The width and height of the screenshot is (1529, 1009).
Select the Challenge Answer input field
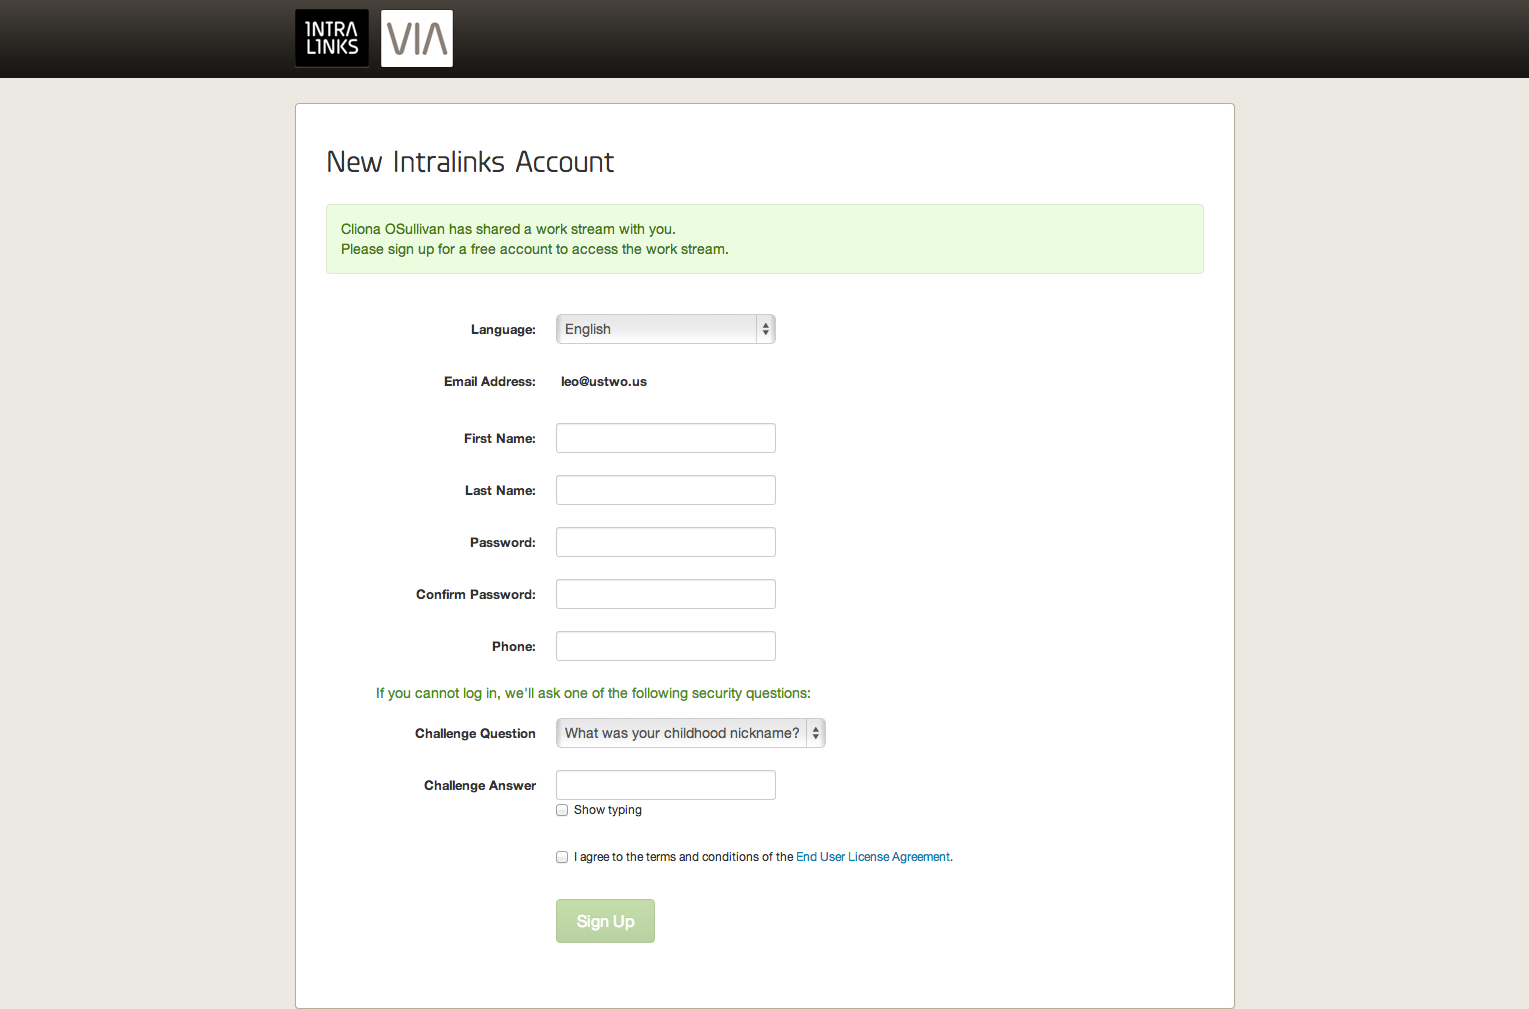click(666, 785)
